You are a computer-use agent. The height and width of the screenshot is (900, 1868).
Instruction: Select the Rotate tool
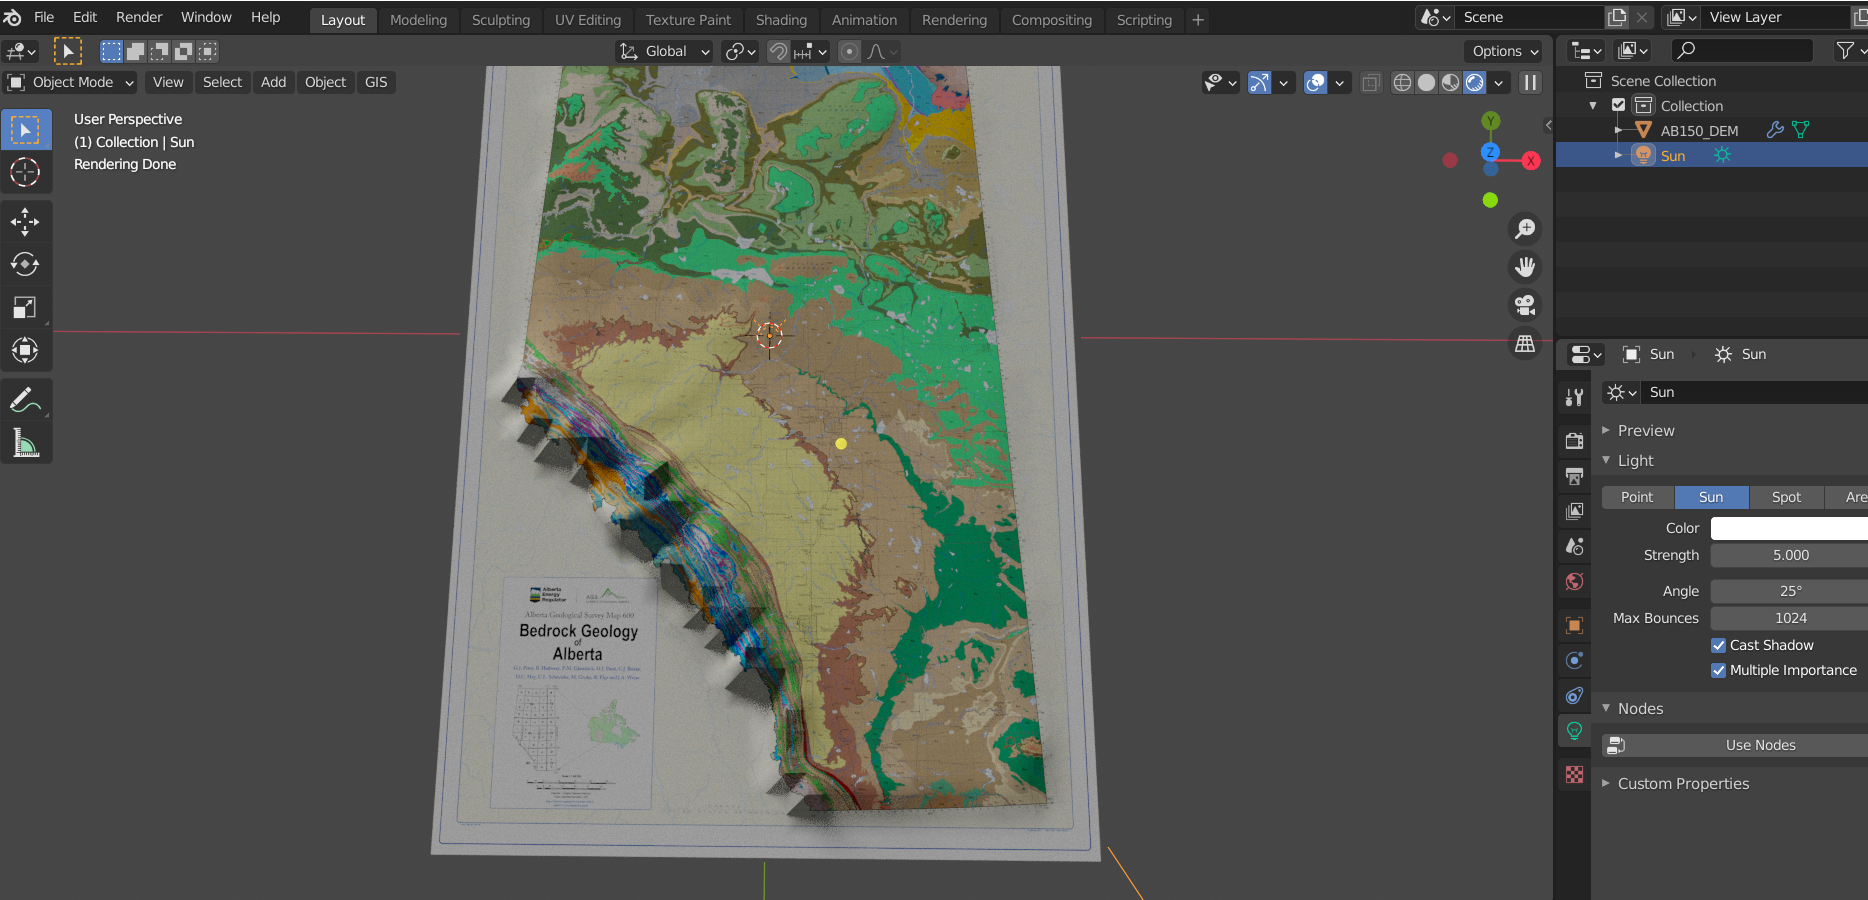point(25,264)
